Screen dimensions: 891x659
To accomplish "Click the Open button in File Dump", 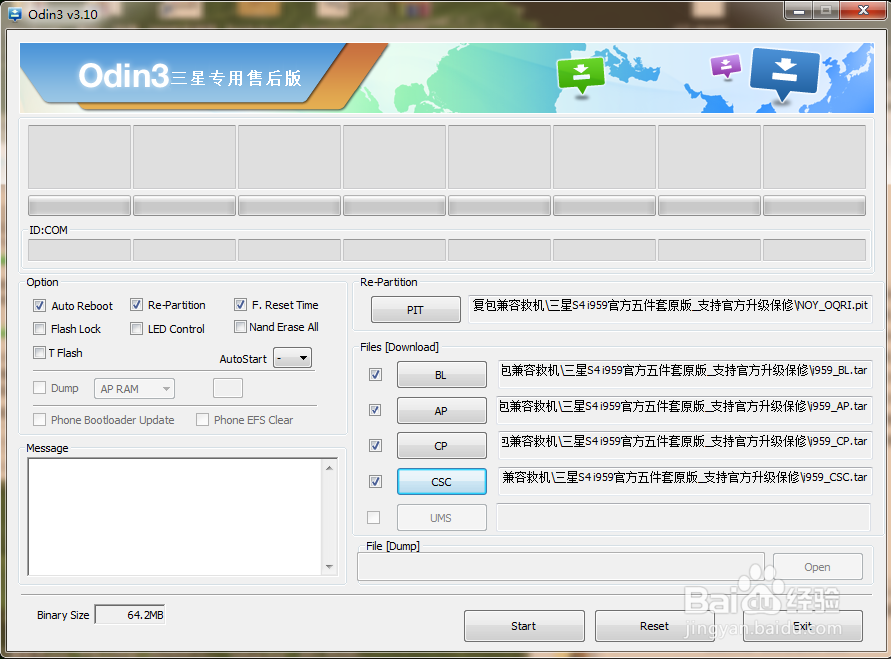I will (817, 567).
